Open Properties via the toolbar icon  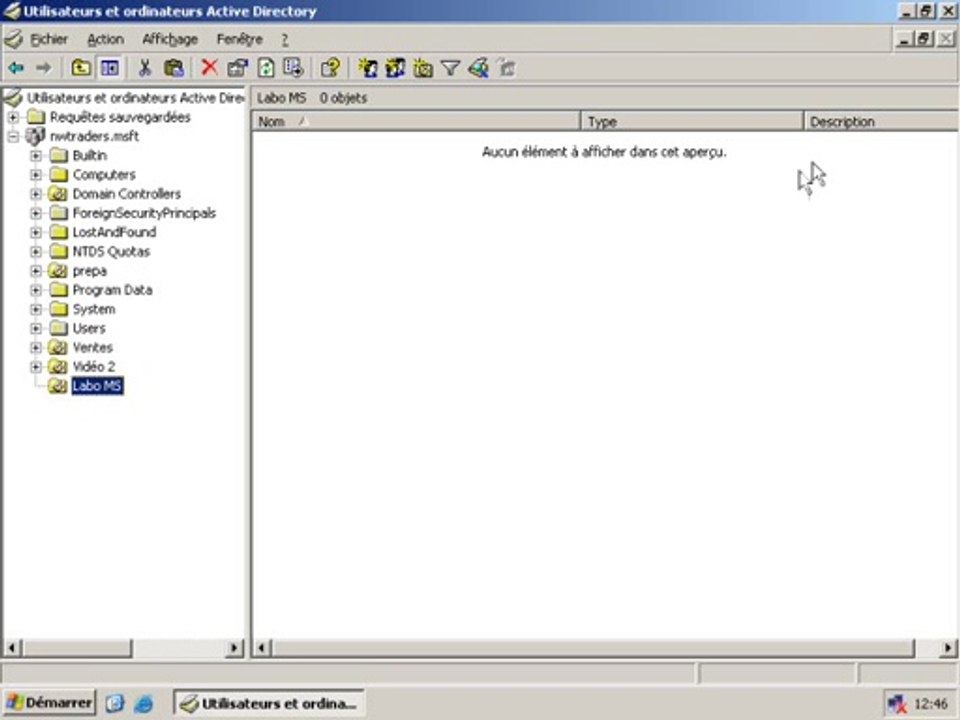238,68
